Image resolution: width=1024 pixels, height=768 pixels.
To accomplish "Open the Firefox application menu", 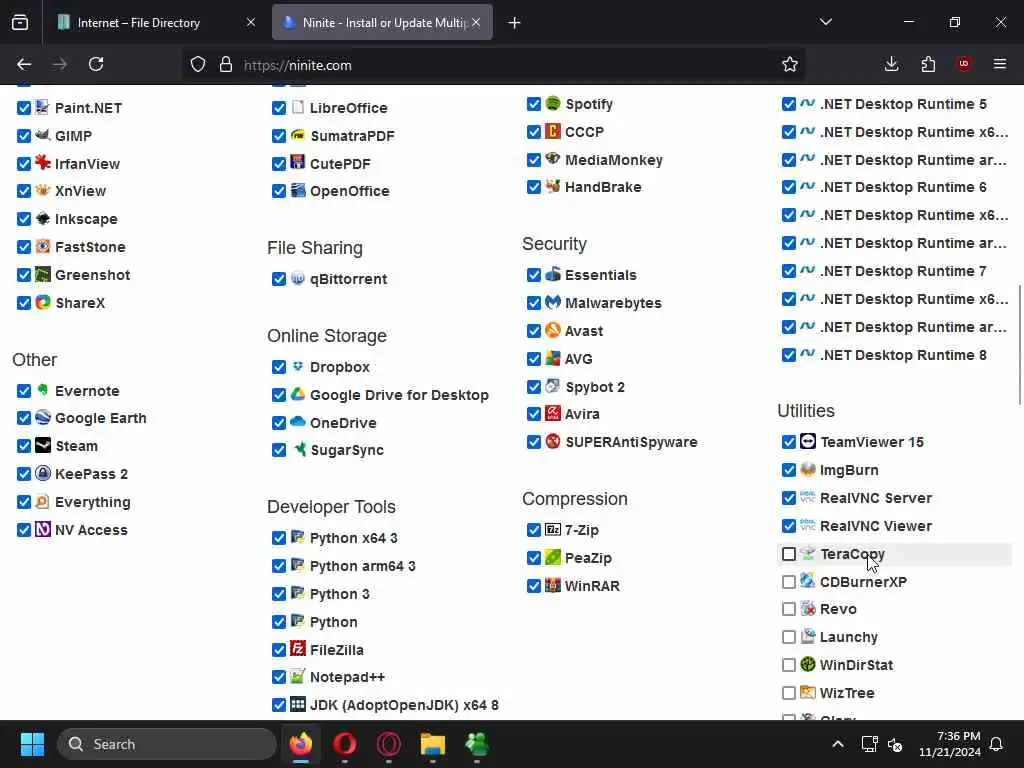I will 1000,64.
